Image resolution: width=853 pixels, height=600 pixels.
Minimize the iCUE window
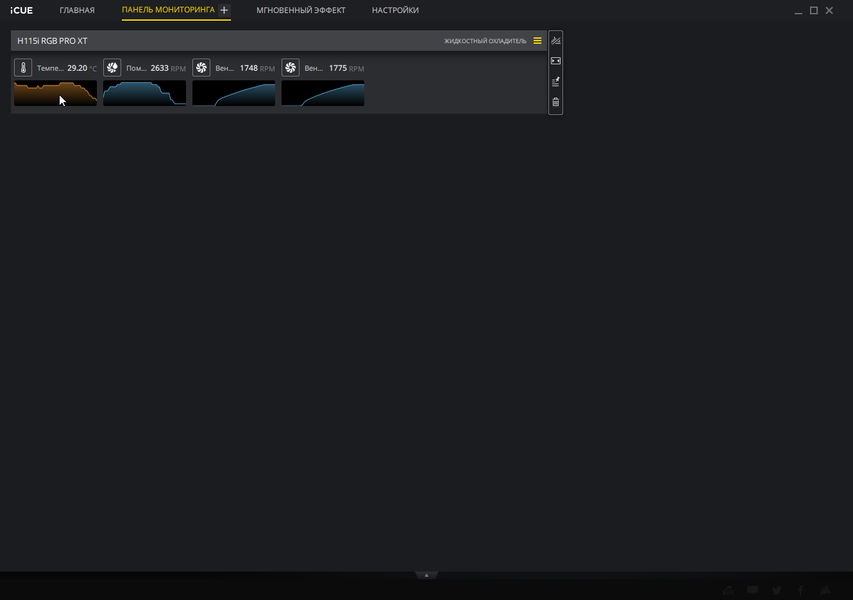798,11
